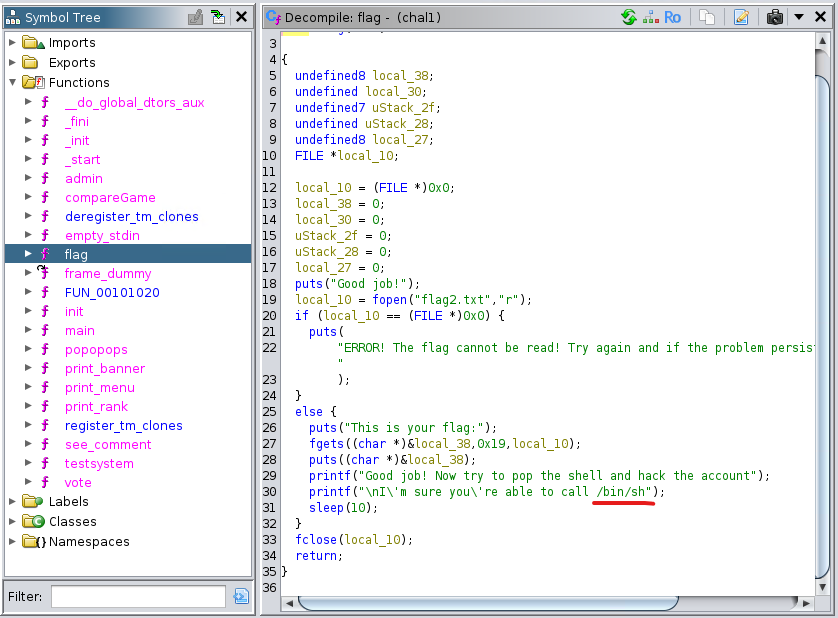Expand the Imports tree node
838x618 pixels.
[x=12, y=42]
